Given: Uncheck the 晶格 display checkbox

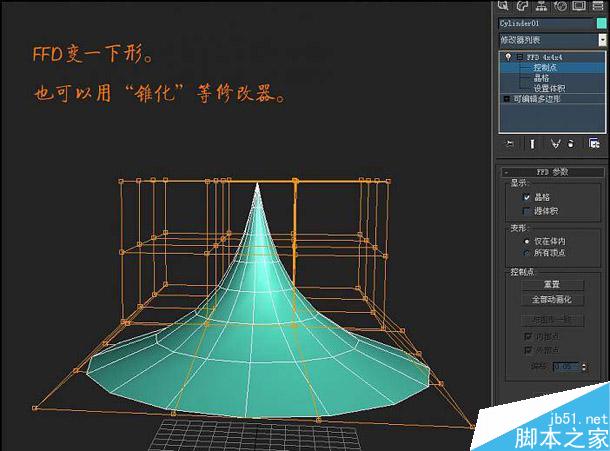Looking at the screenshot, I should (x=526, y=197).
